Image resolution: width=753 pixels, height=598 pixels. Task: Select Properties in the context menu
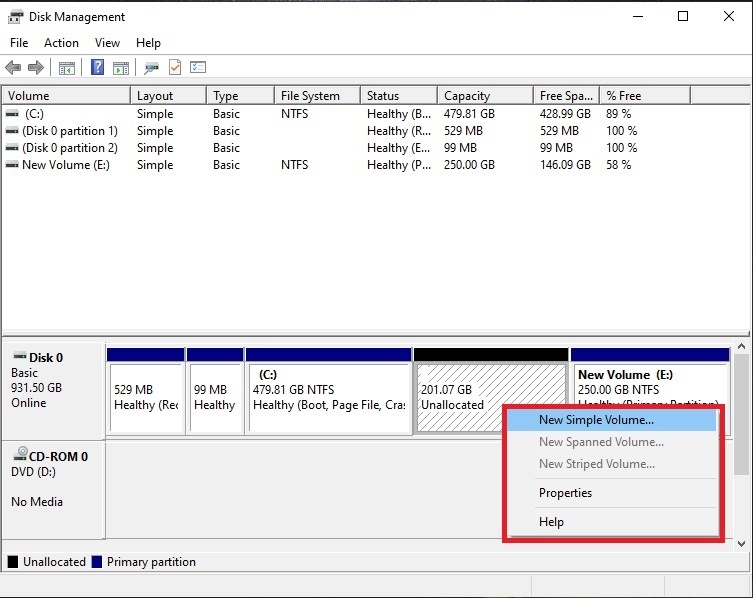pyautogui.click(x=565, y=493)
